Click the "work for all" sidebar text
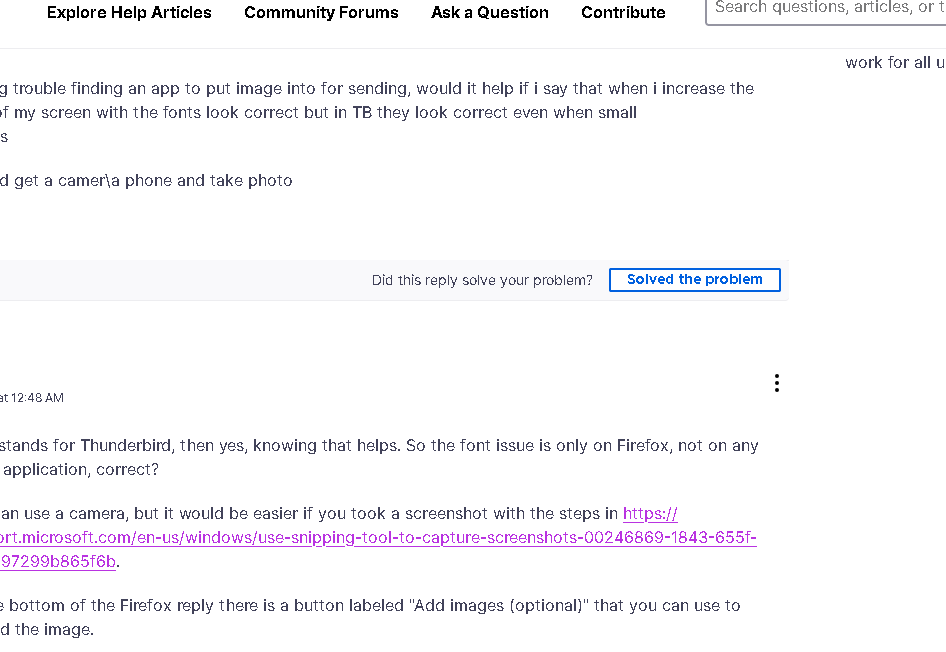The height and width of the screenshot is (652, 946). [x=894, y=62]
